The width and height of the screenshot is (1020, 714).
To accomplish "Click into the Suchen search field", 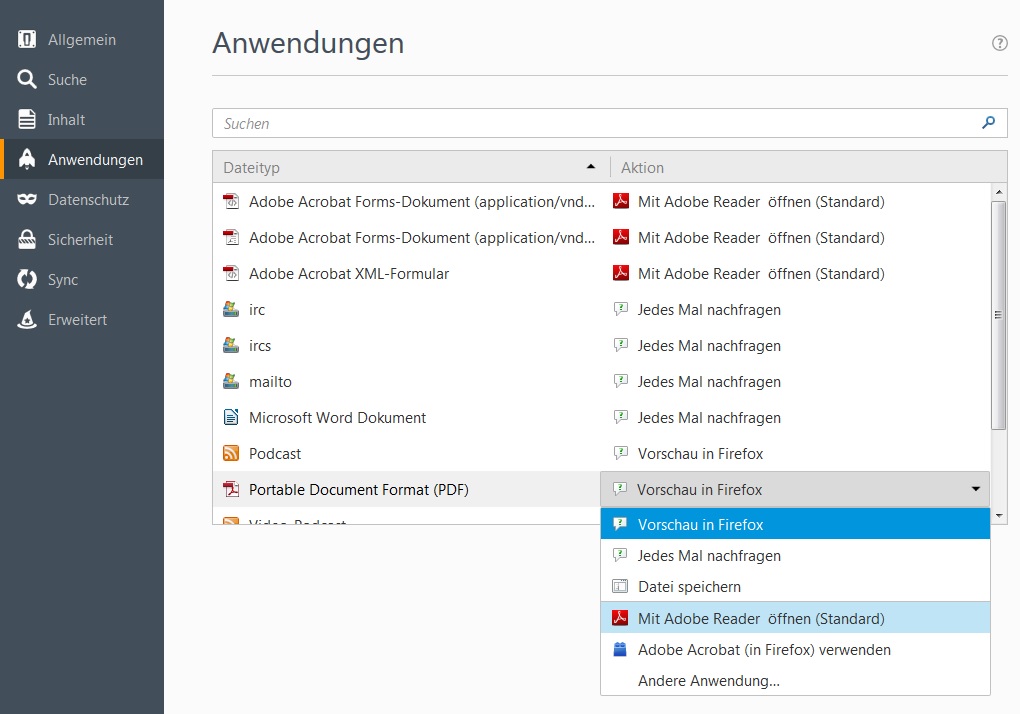I will [x=610, y=123].
